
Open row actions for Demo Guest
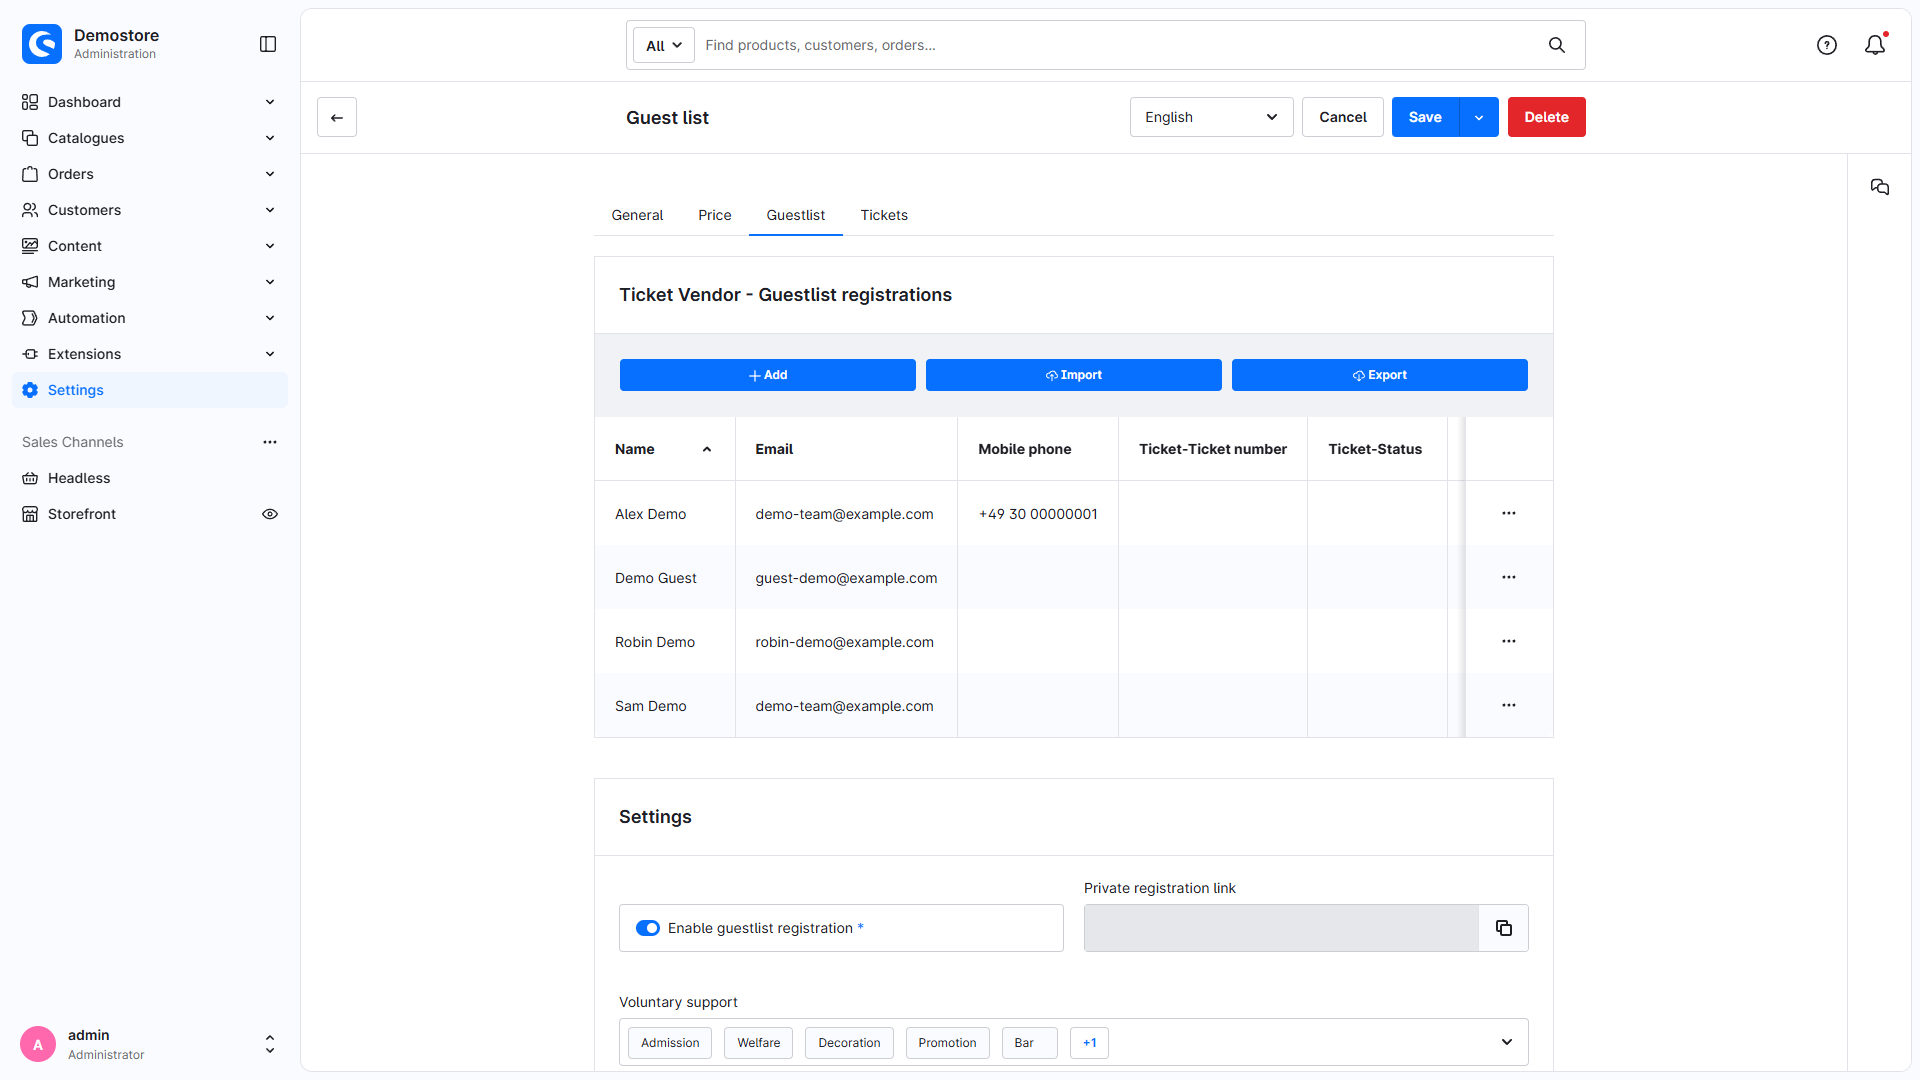click(x=1509, y=577)
